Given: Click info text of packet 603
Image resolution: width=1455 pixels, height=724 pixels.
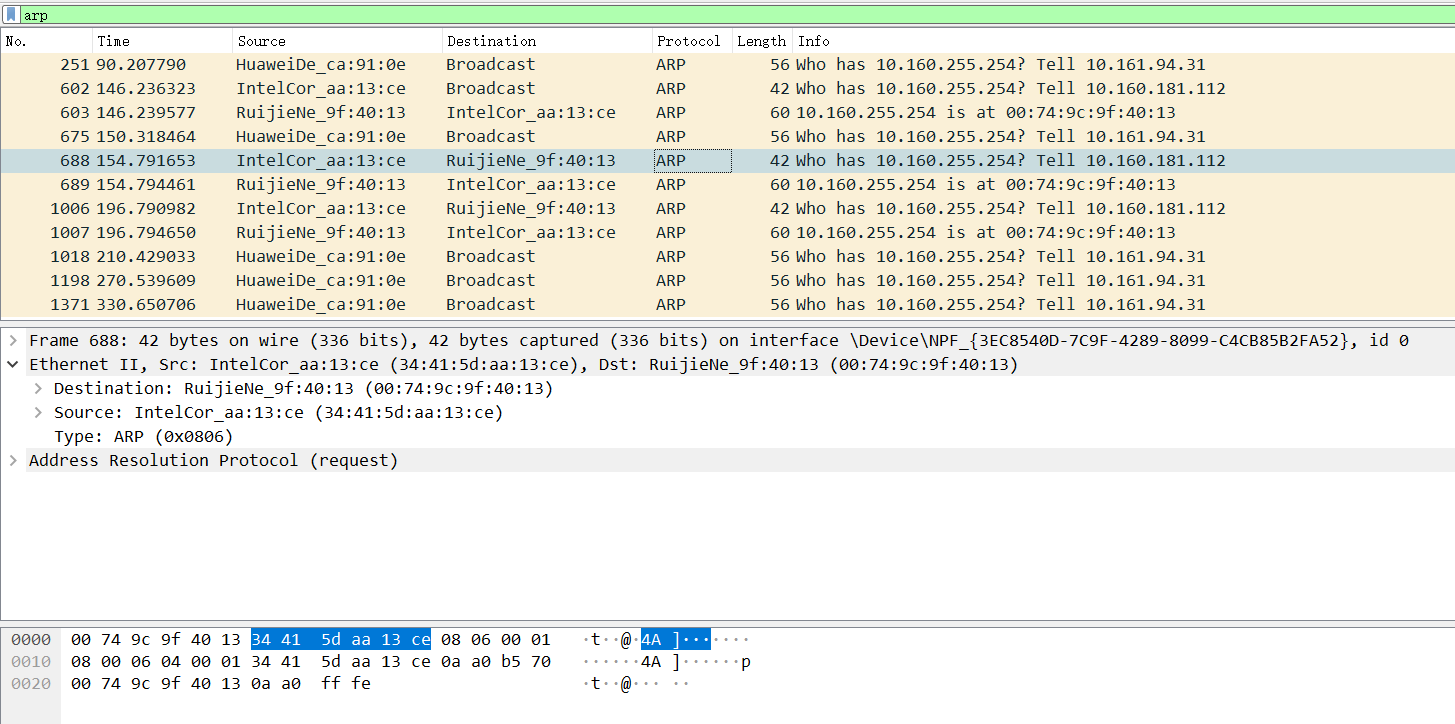Looking at the screenshot, I should tap(986, 113).
